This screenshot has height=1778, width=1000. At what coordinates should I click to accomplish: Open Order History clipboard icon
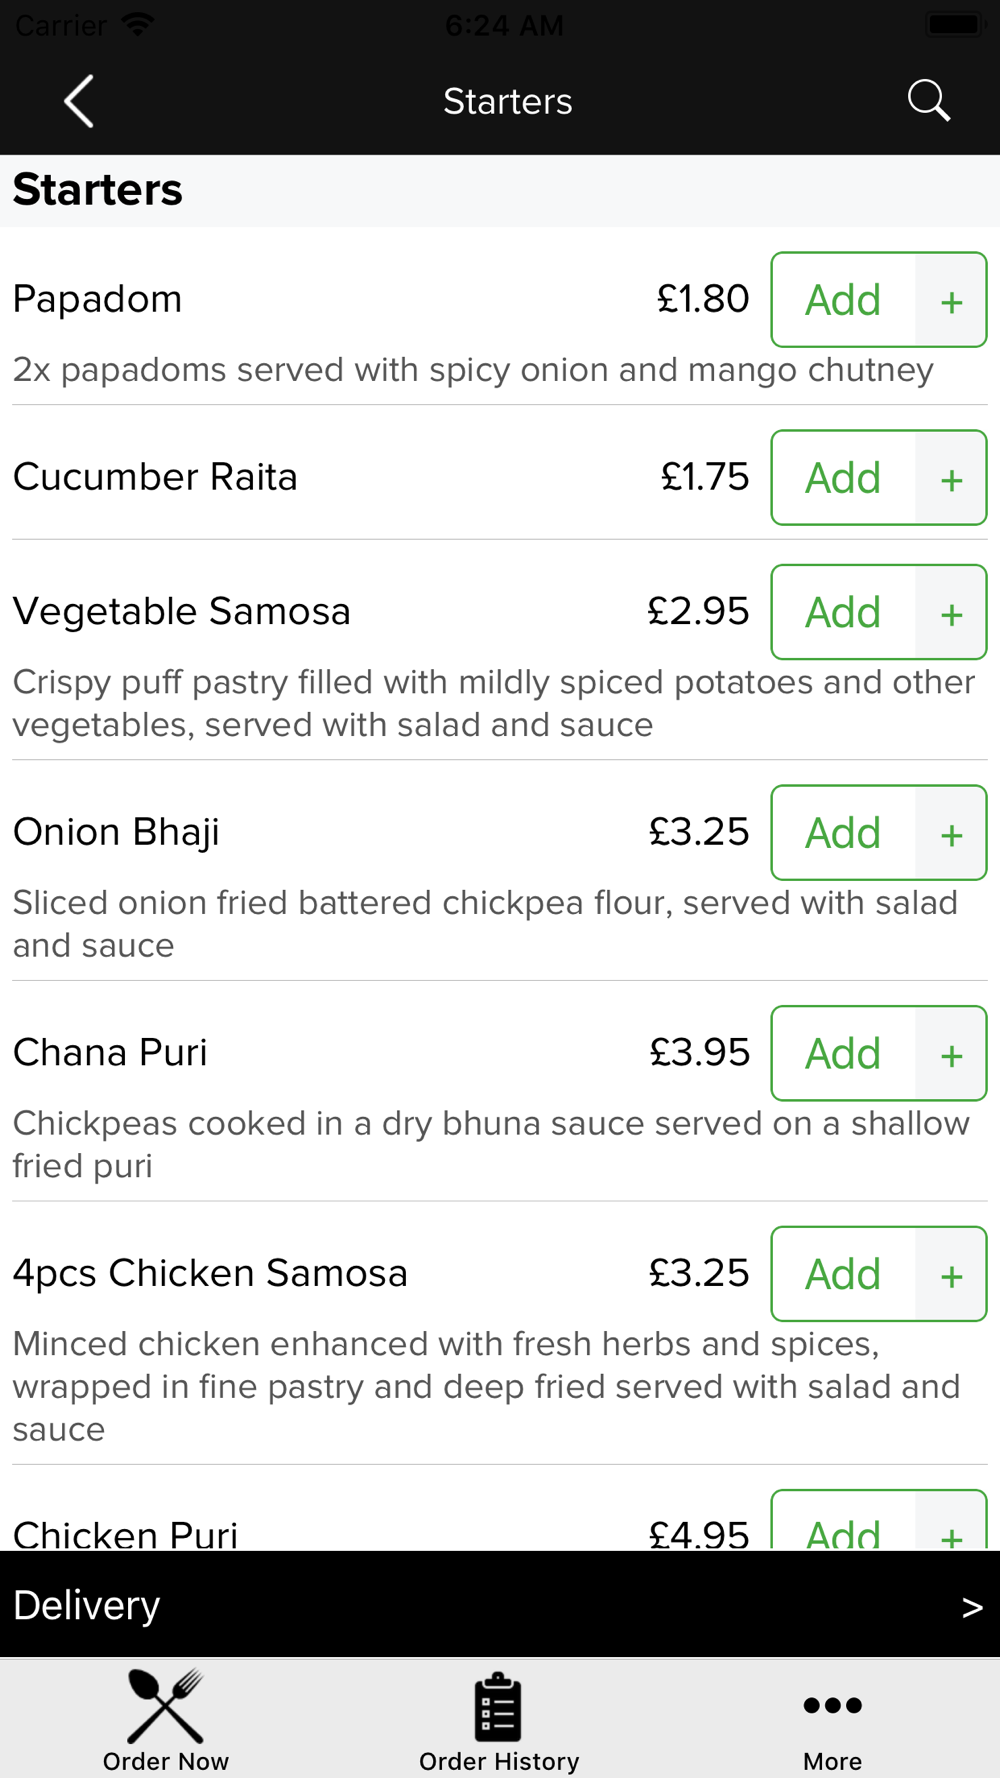498,1707
